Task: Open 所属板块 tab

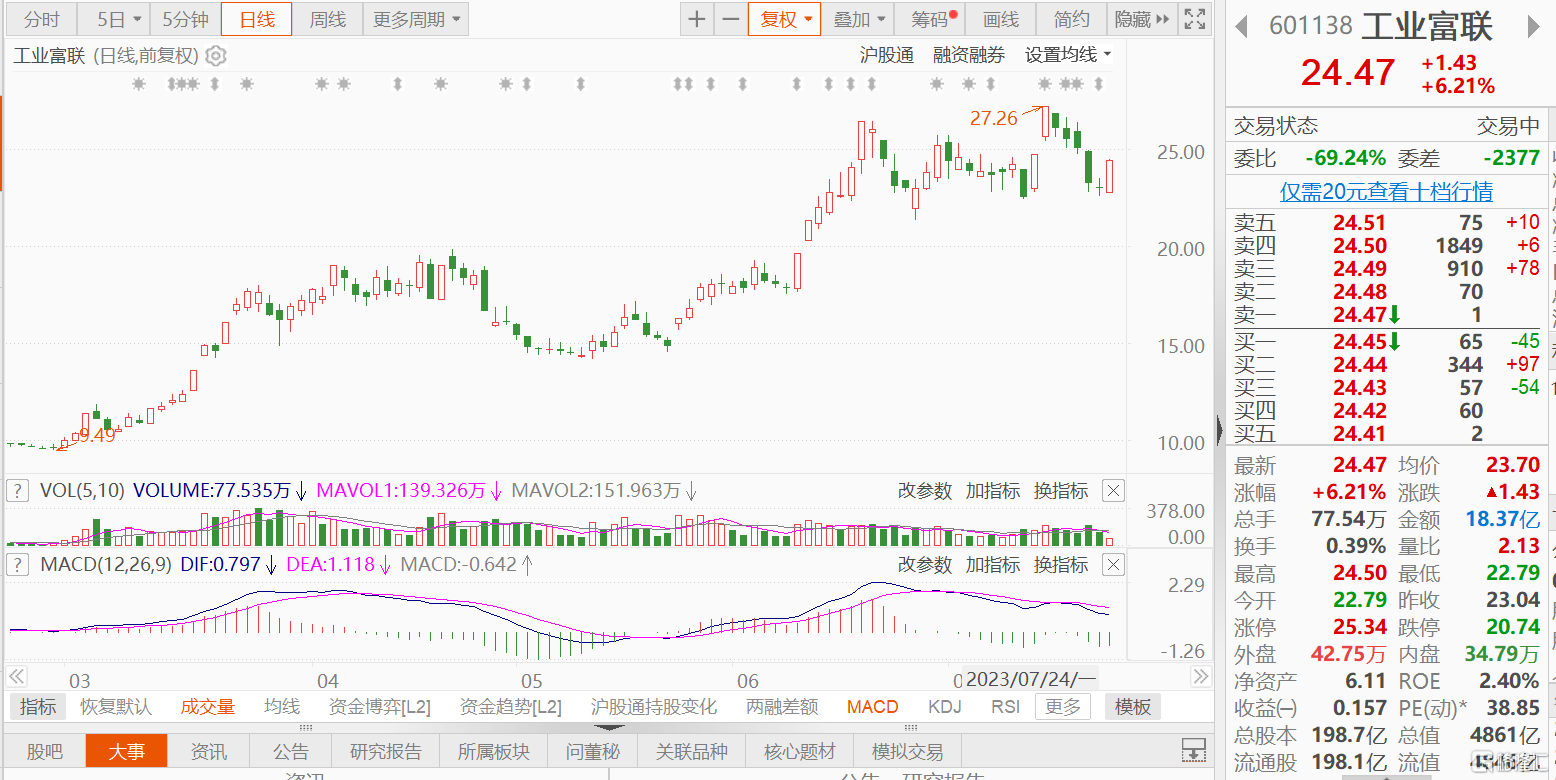Action: coord(494,751)
